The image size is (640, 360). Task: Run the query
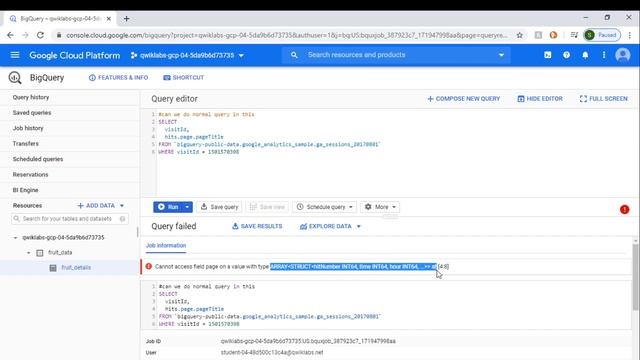click(x=168, y=207)
